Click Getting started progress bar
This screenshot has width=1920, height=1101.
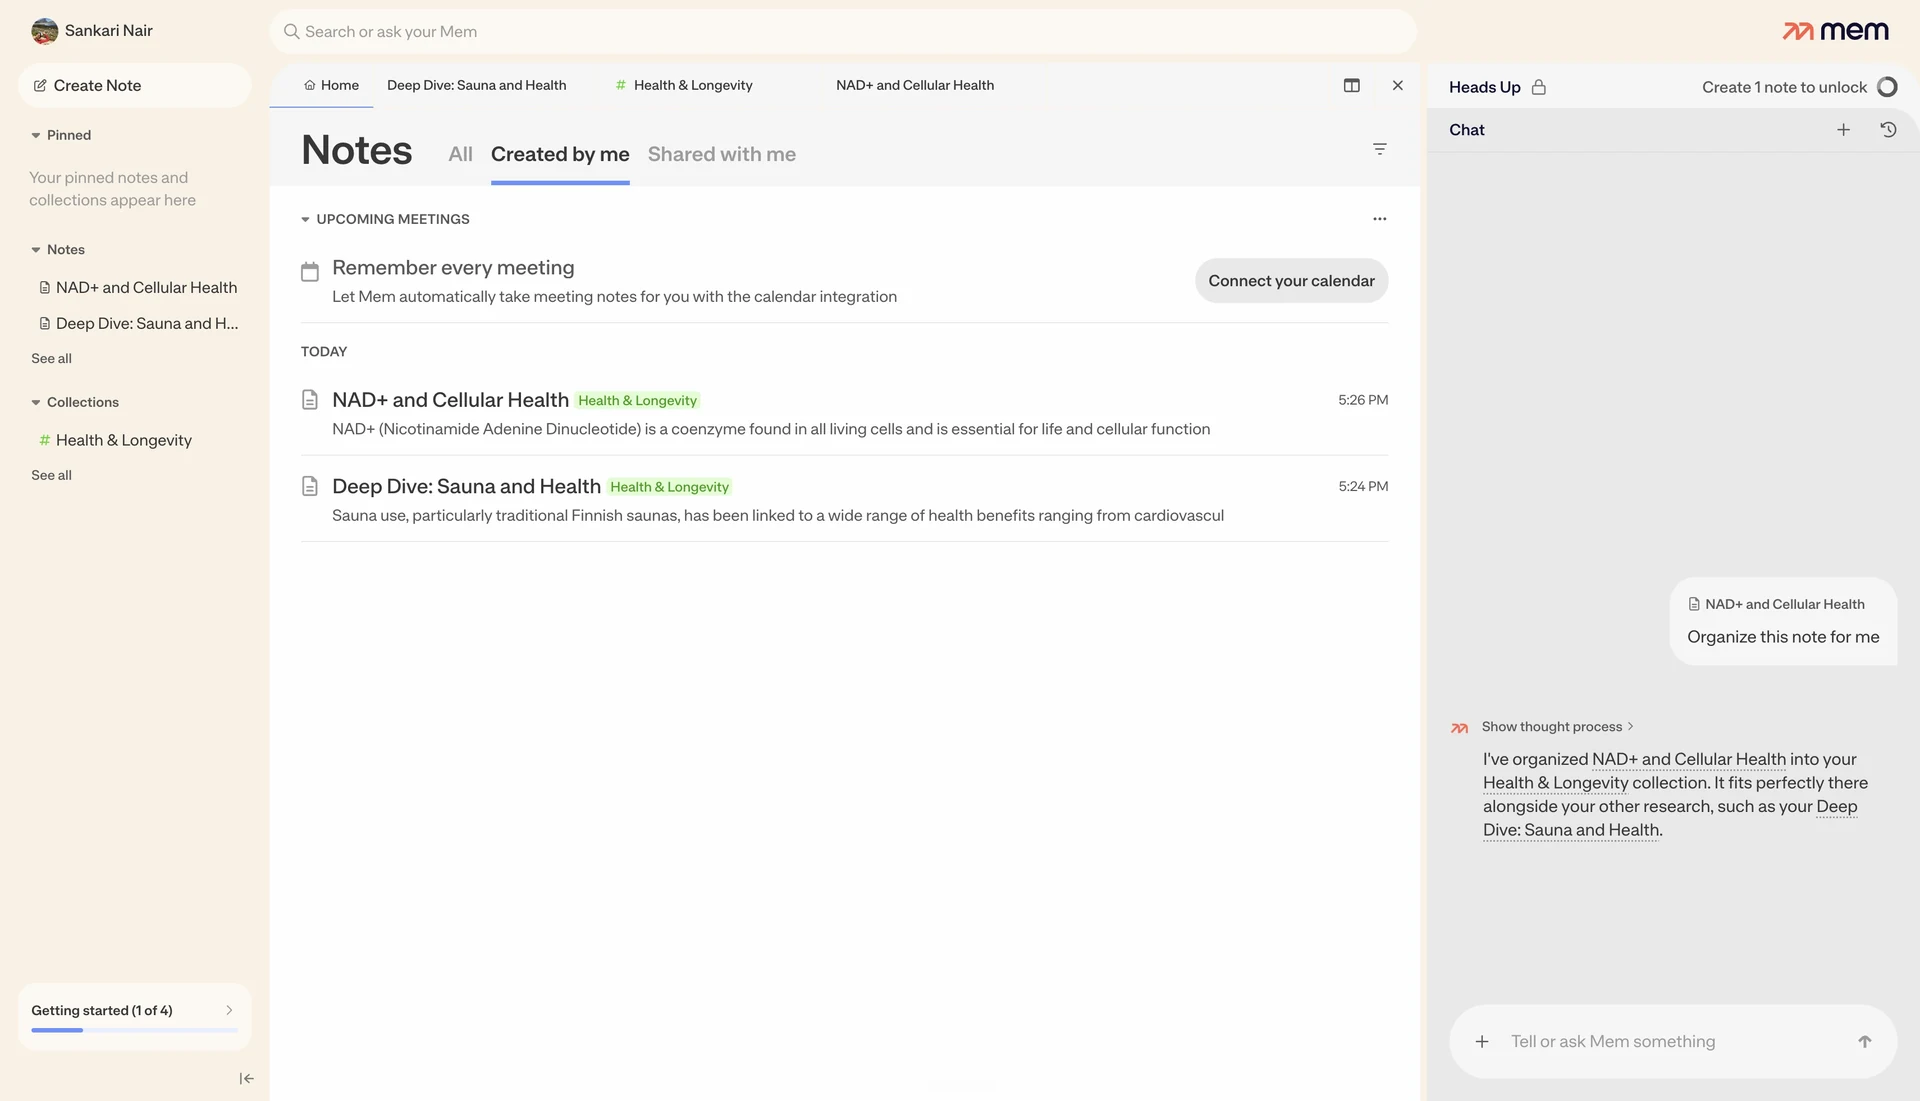point(134,1030)
